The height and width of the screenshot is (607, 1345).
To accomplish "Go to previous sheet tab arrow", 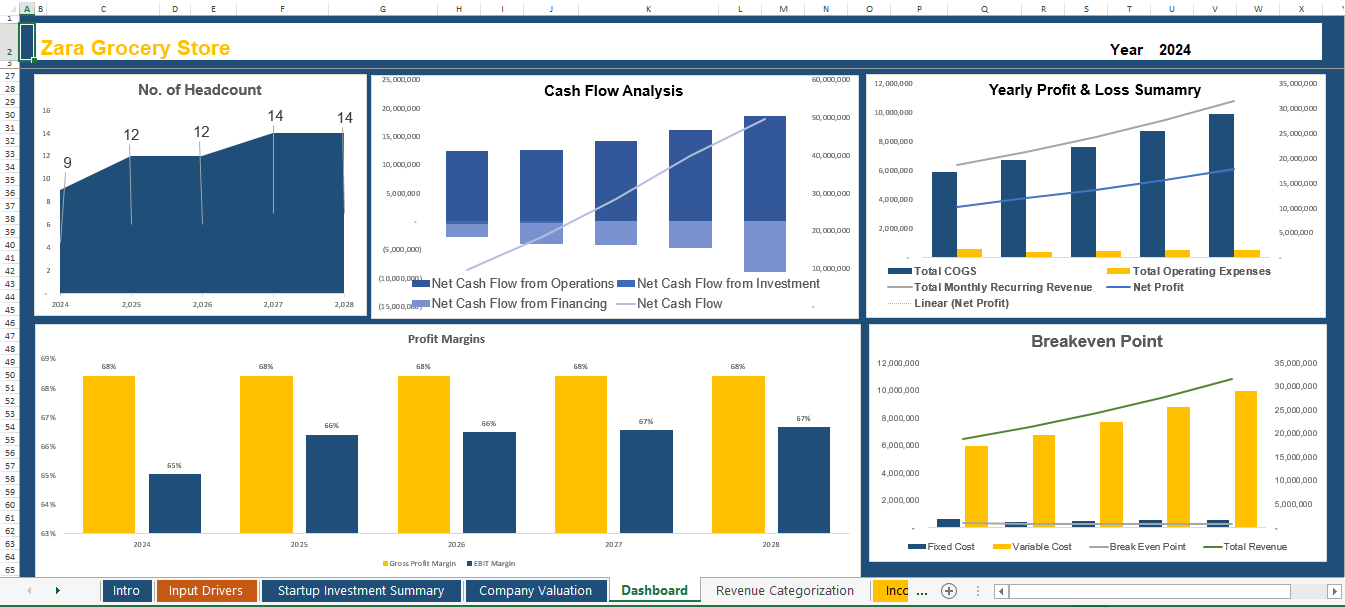I will [x=28, y=591].
